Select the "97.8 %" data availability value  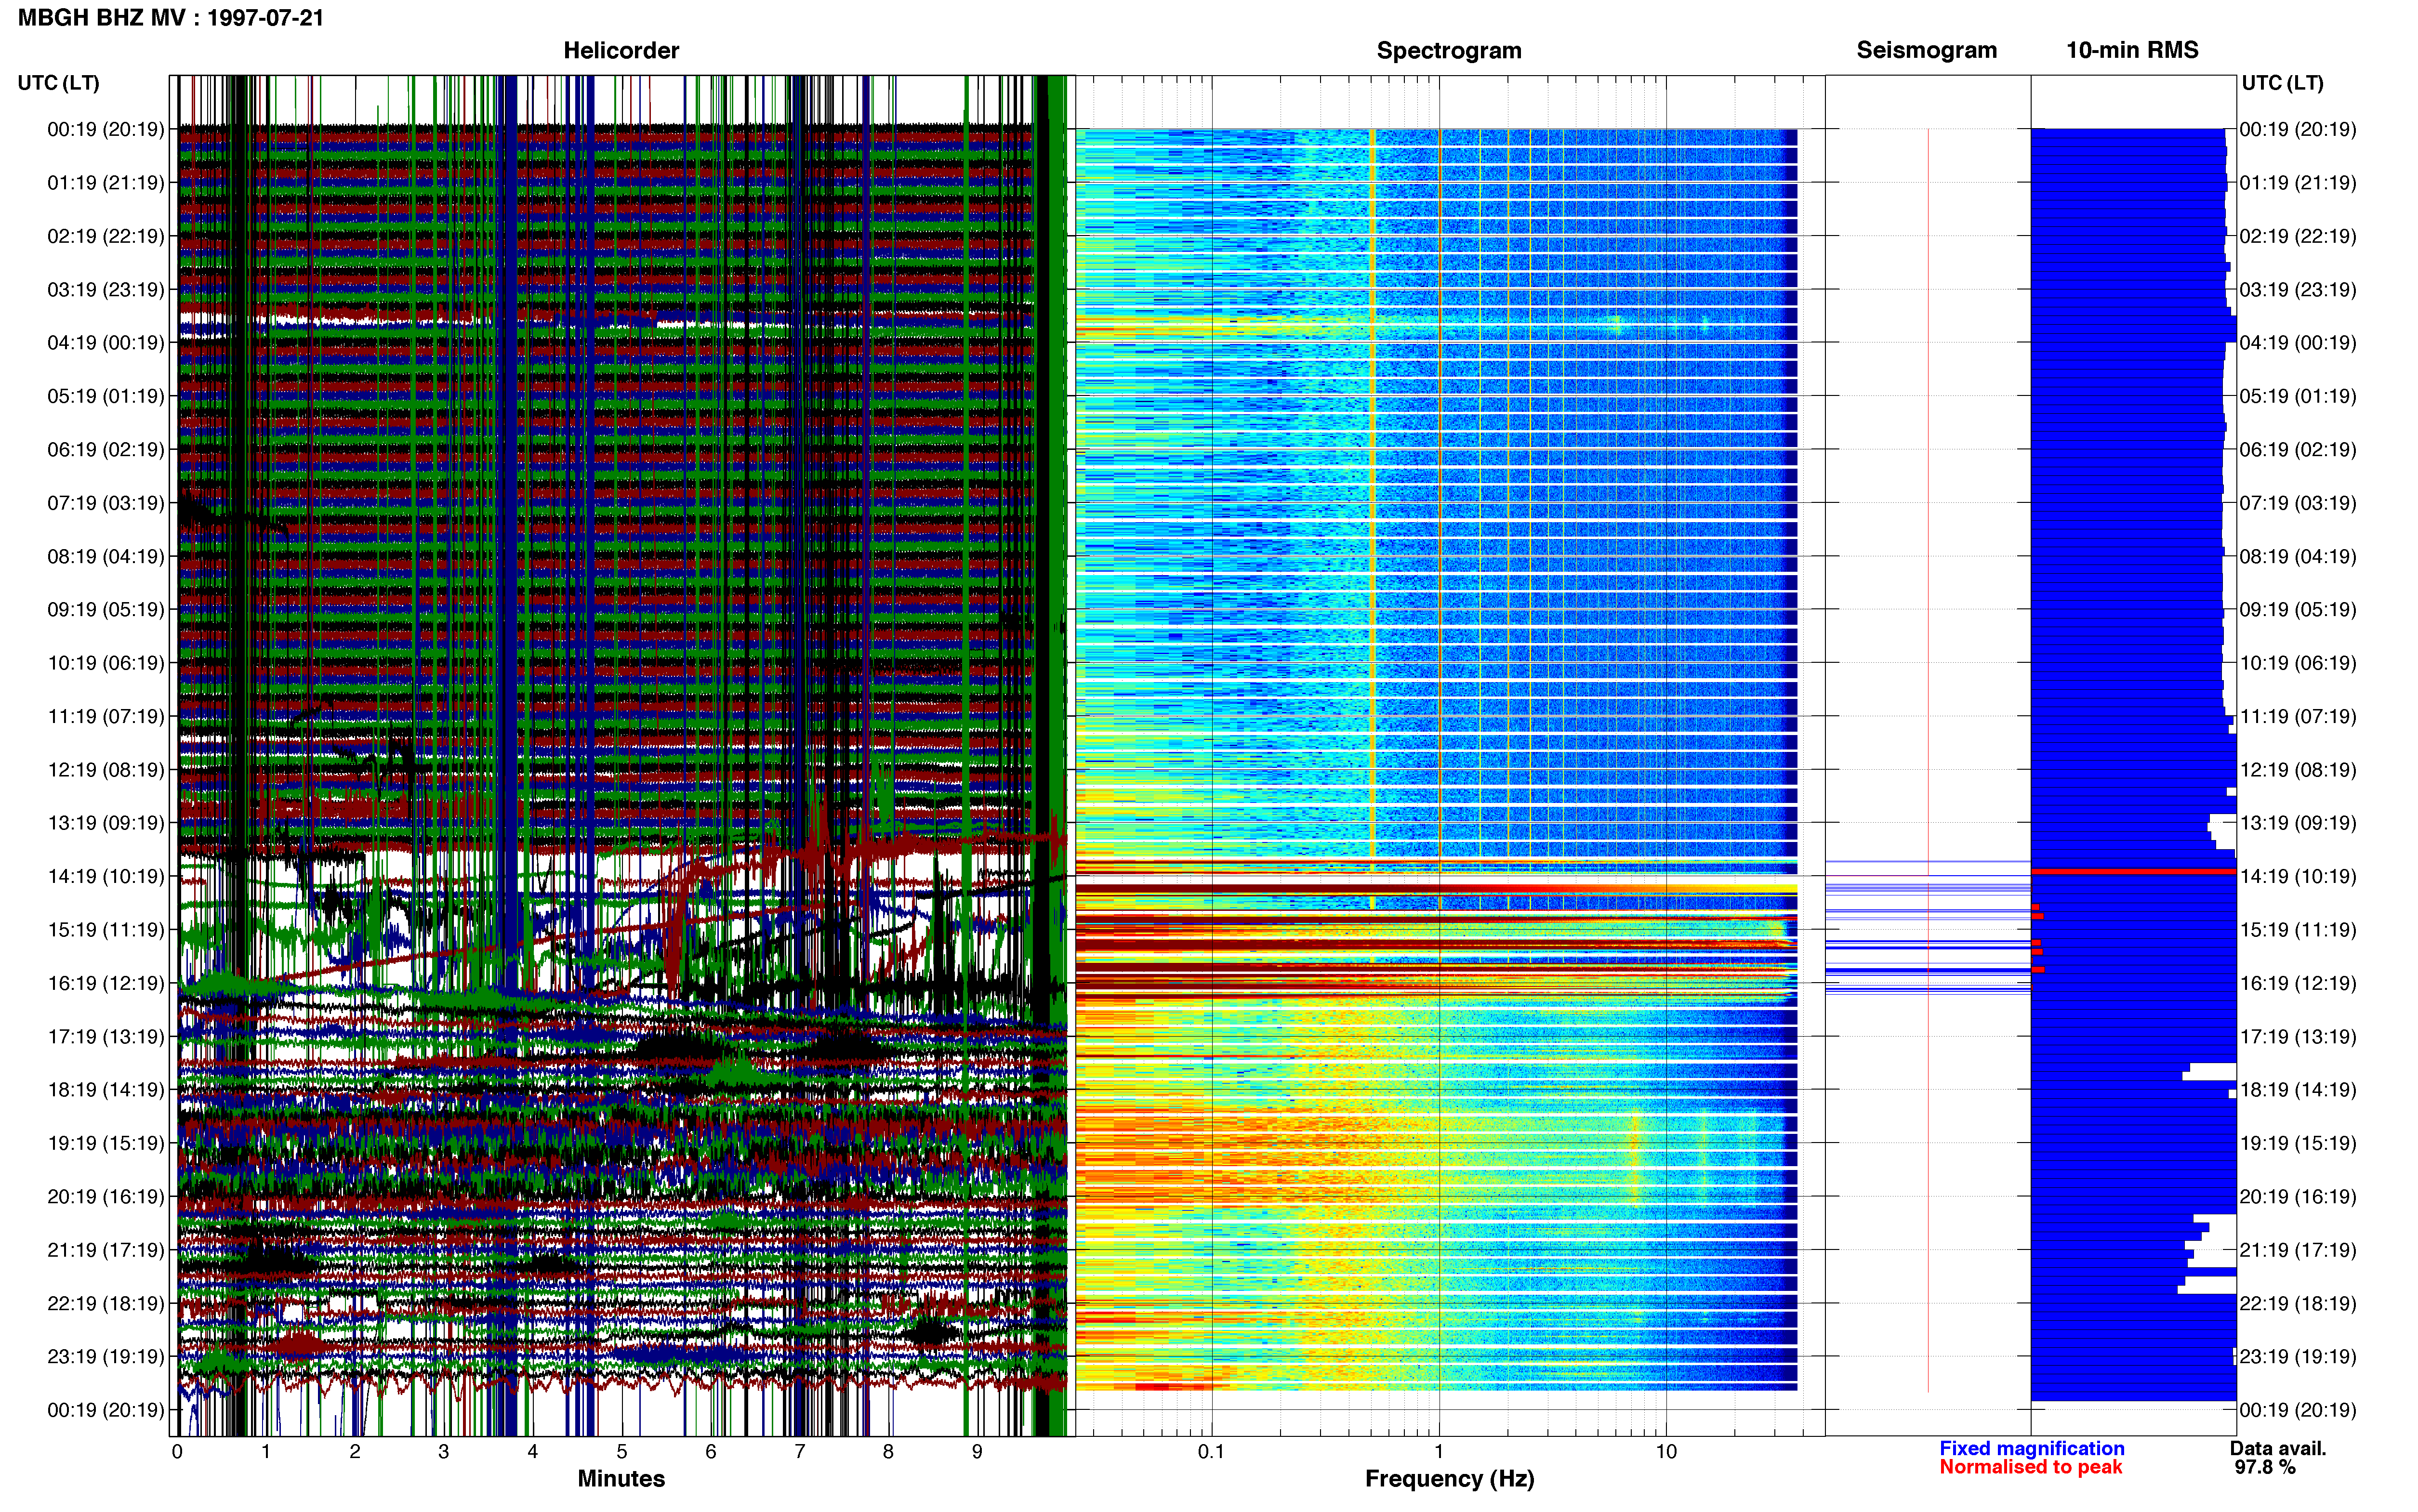pyautogui.click(x=2265, y=1467)
